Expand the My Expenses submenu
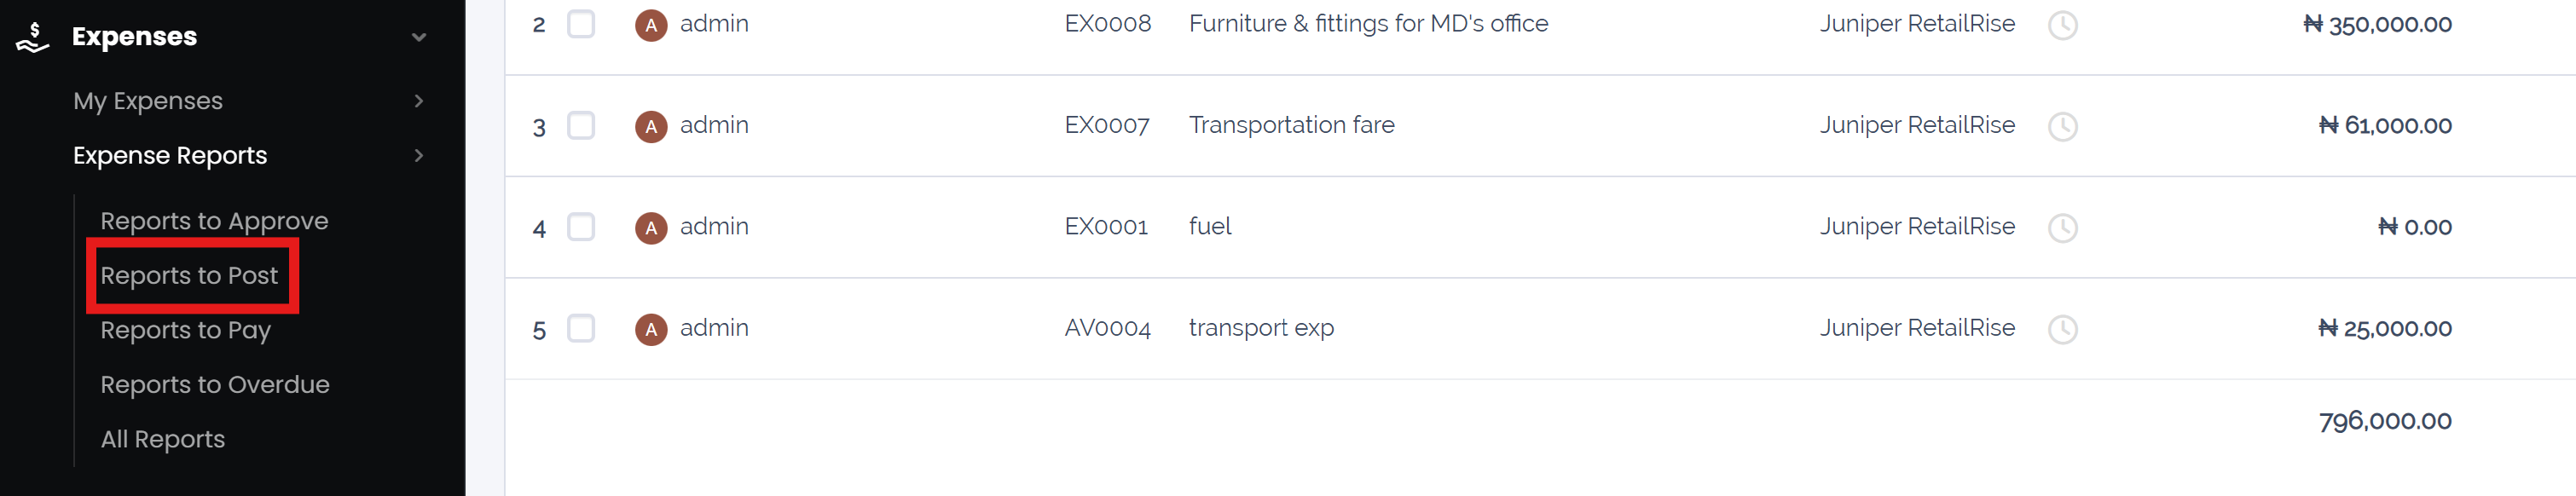 tap(419, 101)
